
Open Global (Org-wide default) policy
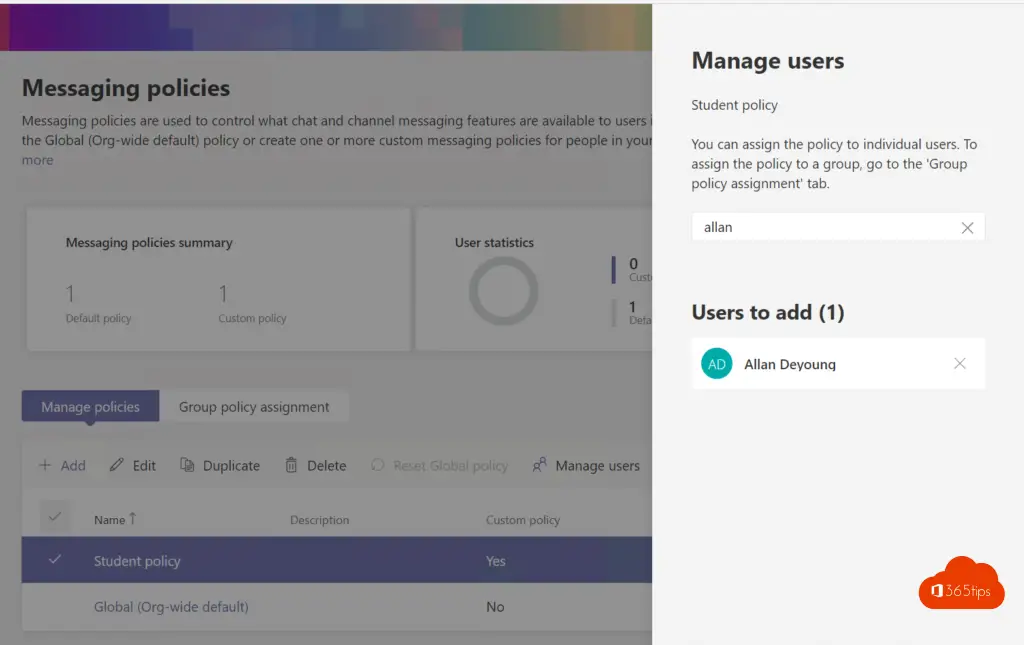coord(171,607)
